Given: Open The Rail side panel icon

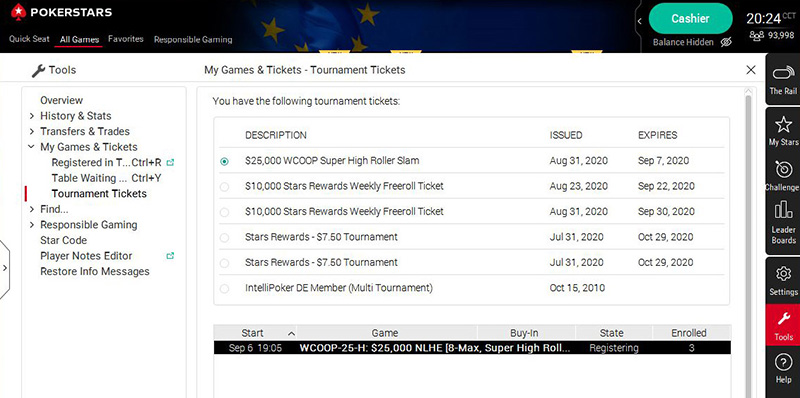Looking at the screenshot, I should point(783,73).
